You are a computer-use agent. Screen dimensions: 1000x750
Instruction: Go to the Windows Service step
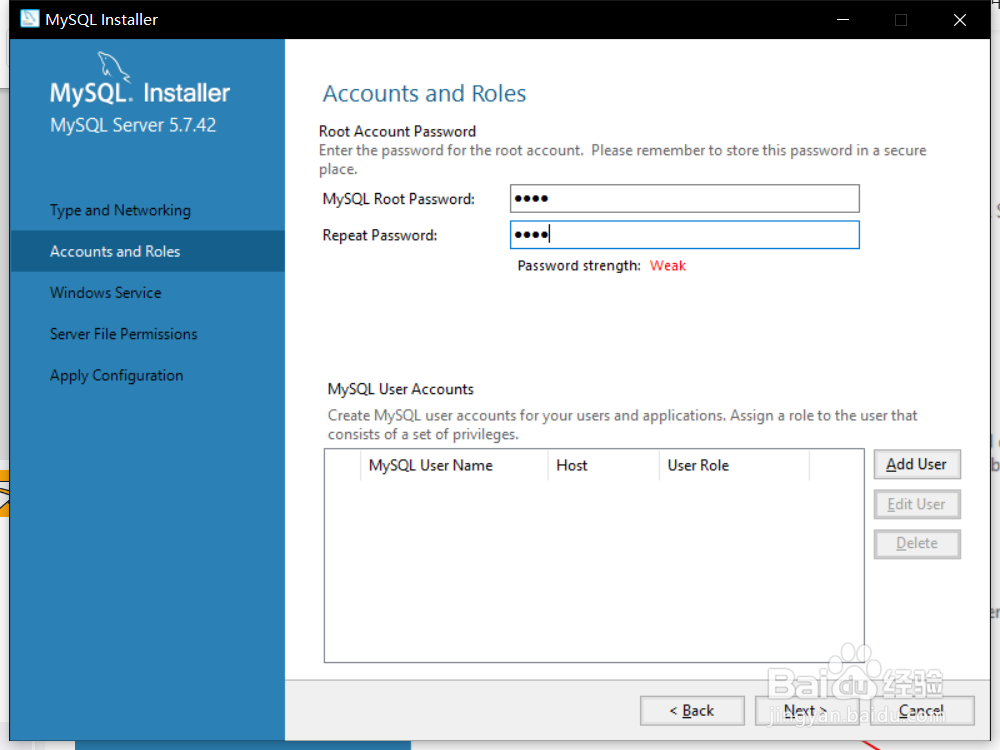coord(105,293)
